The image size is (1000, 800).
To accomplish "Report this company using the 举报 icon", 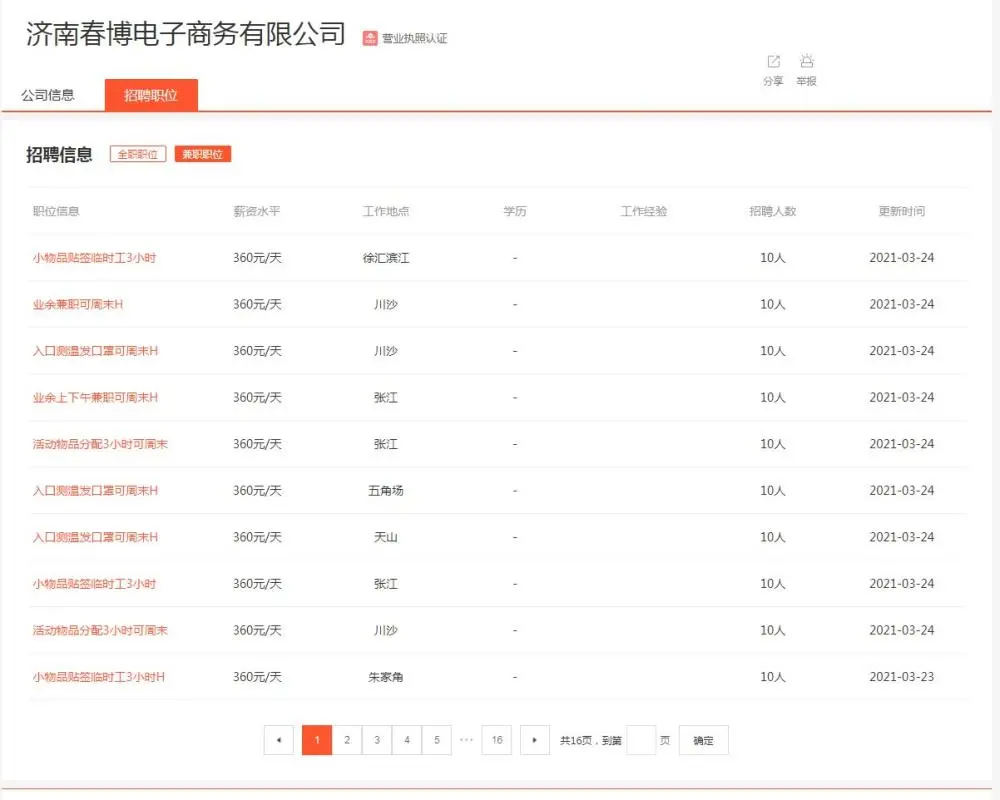I will click(x=807, y=68).
